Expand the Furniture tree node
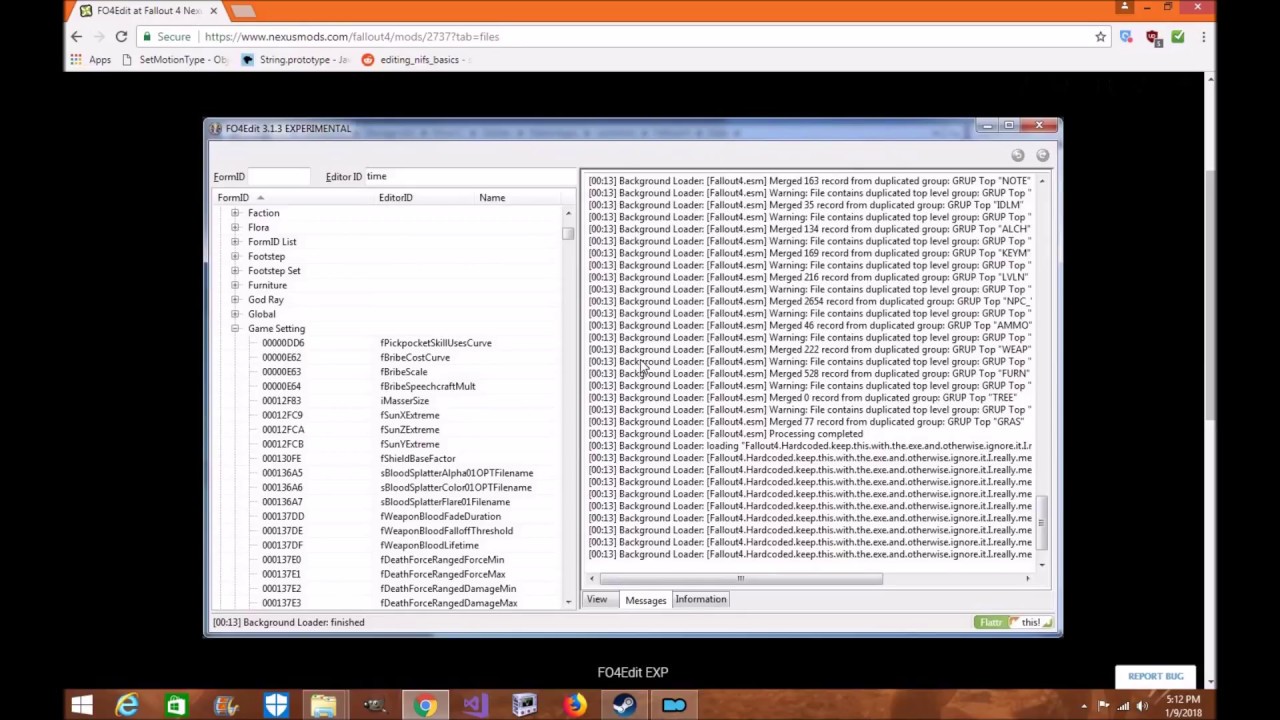Viewport: 1280px width, 720px height. point(235,285)
